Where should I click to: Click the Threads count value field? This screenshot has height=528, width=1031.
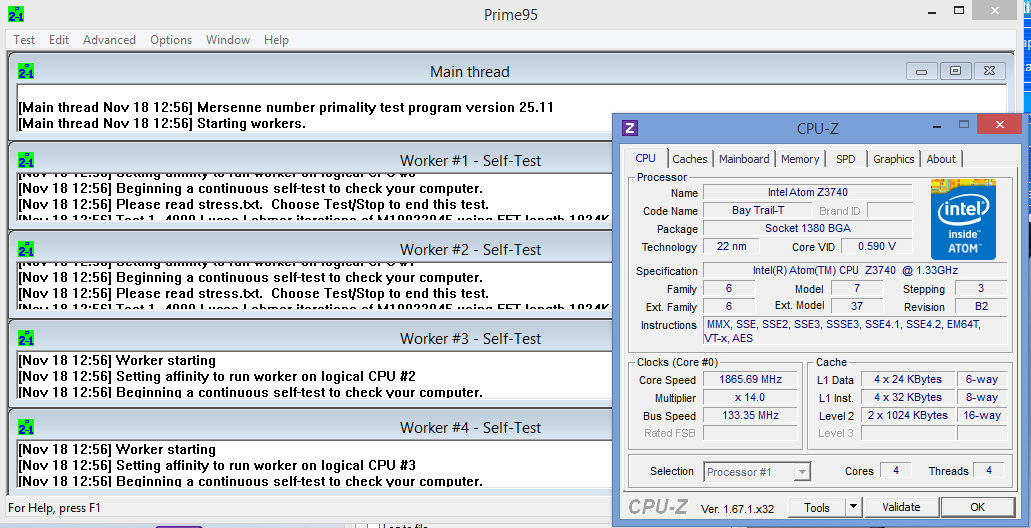point(989,470)
